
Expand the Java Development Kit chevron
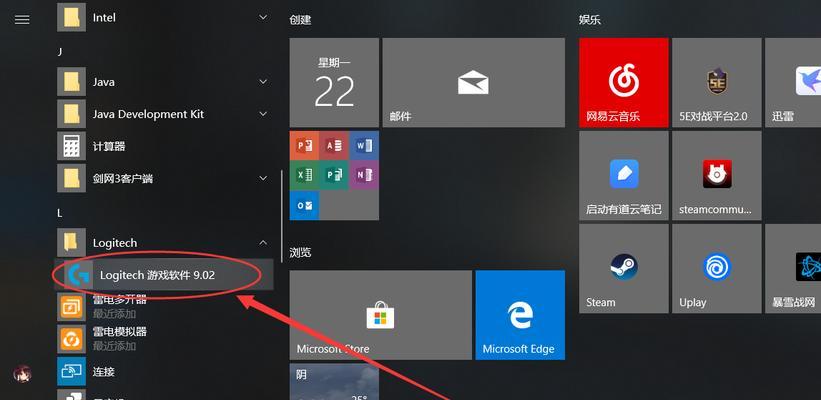tap(263, 114)
